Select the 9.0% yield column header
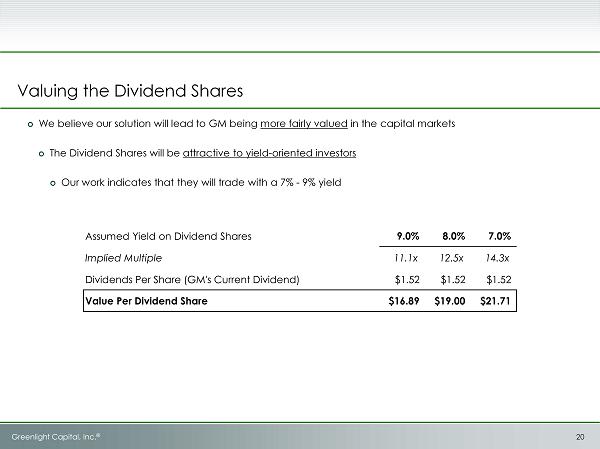This screenshot has width=600, height=449. (x=407, y=237)
